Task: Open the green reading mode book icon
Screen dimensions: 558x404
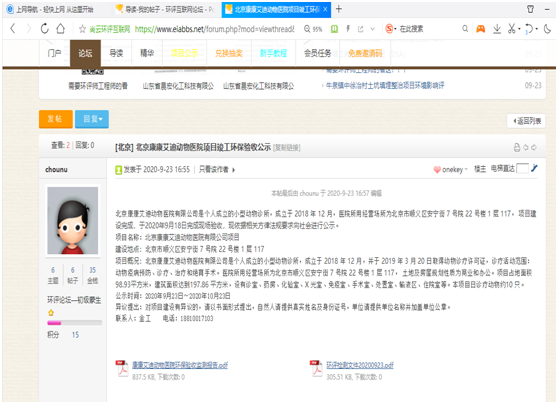Action: click(334, 29)
